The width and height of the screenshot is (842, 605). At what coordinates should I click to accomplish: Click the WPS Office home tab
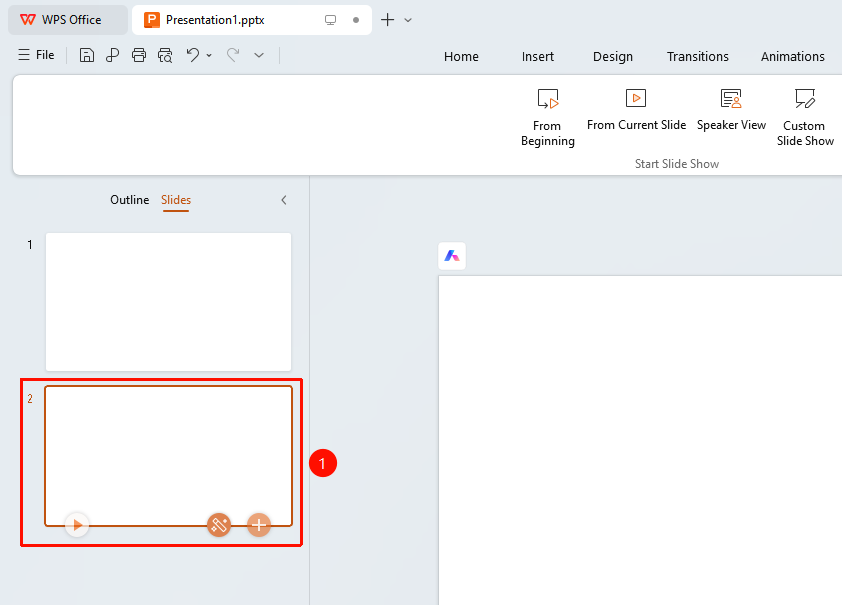68,20
